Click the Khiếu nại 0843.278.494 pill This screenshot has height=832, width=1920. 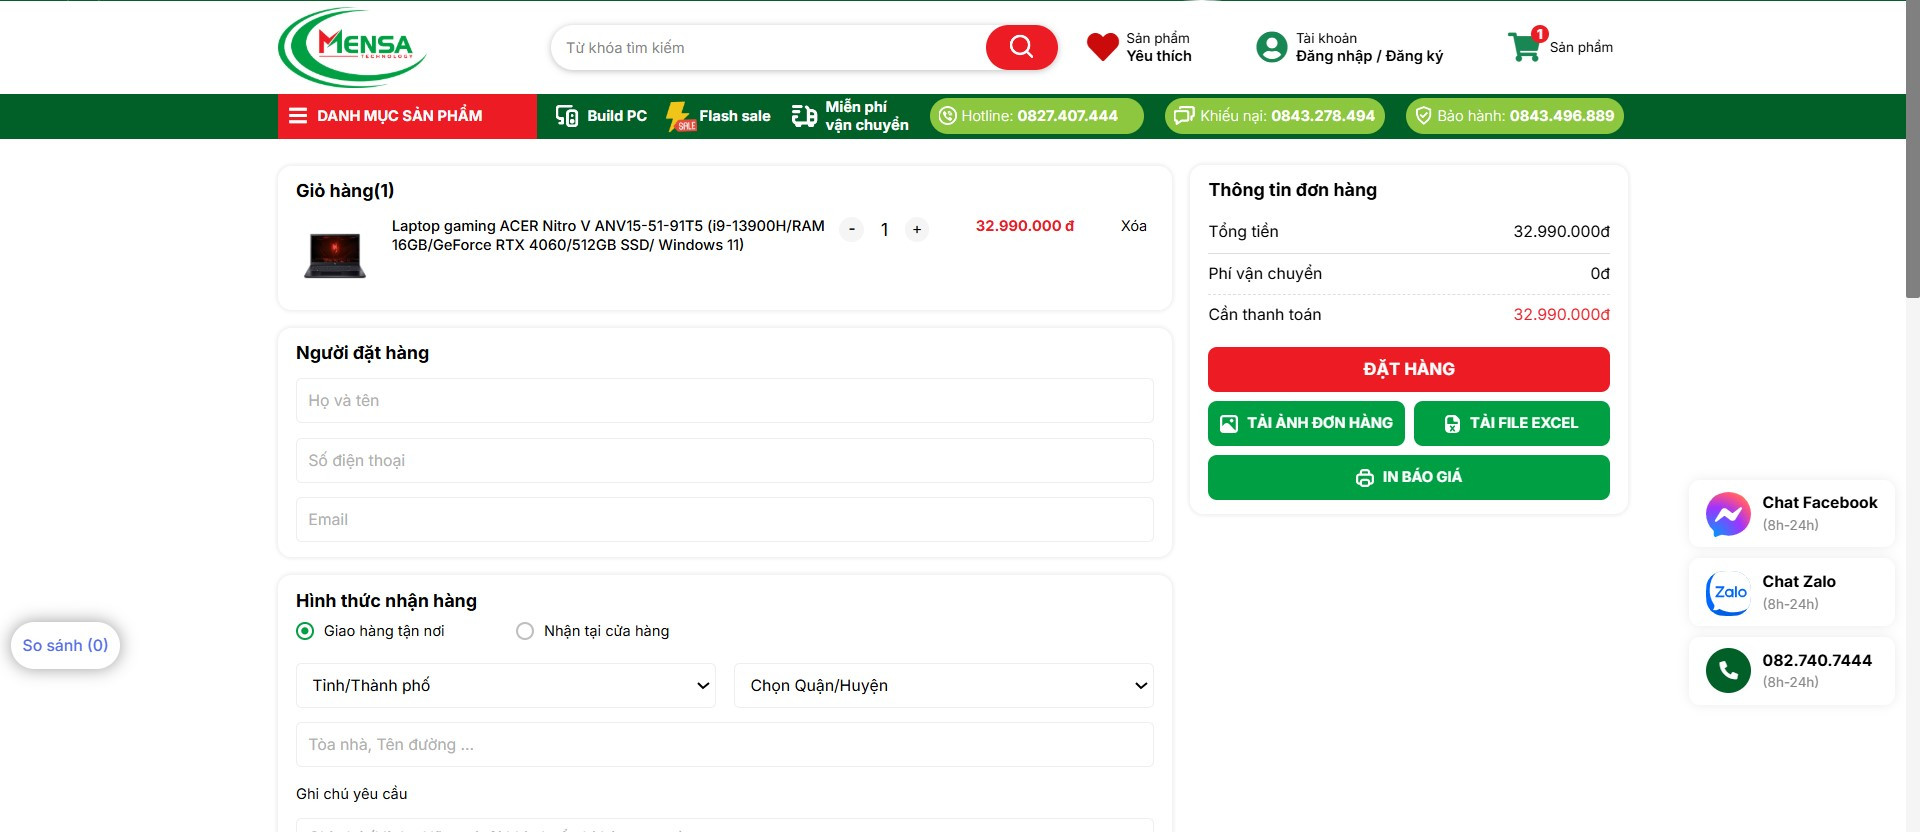pyautogui.click(x=1275, y=116)
